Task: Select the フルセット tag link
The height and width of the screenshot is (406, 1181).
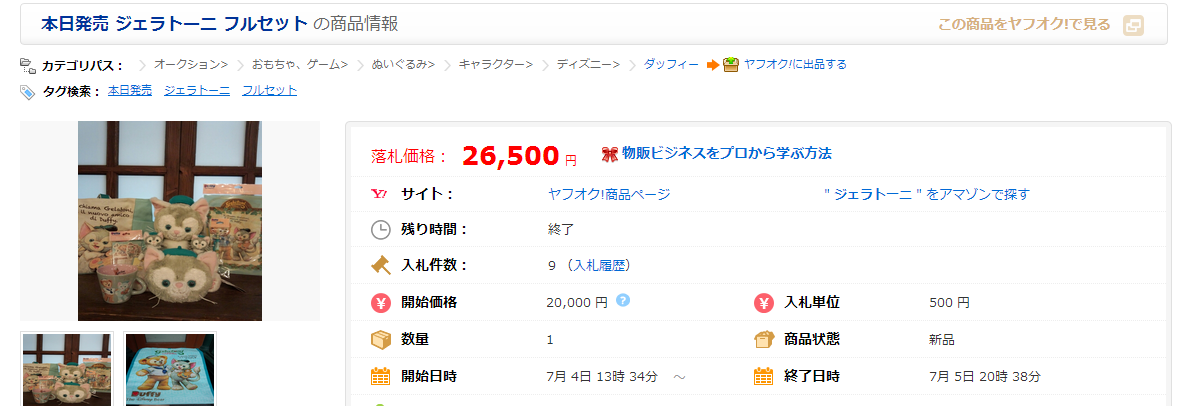Action: tap(269, 90)
